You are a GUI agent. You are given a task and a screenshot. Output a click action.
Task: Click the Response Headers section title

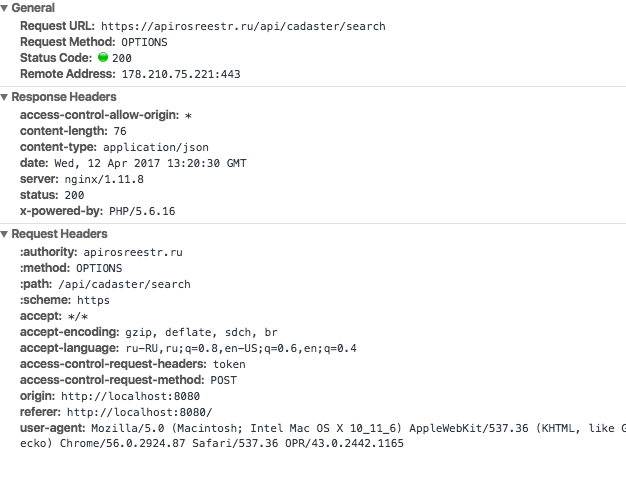point(64,97)
